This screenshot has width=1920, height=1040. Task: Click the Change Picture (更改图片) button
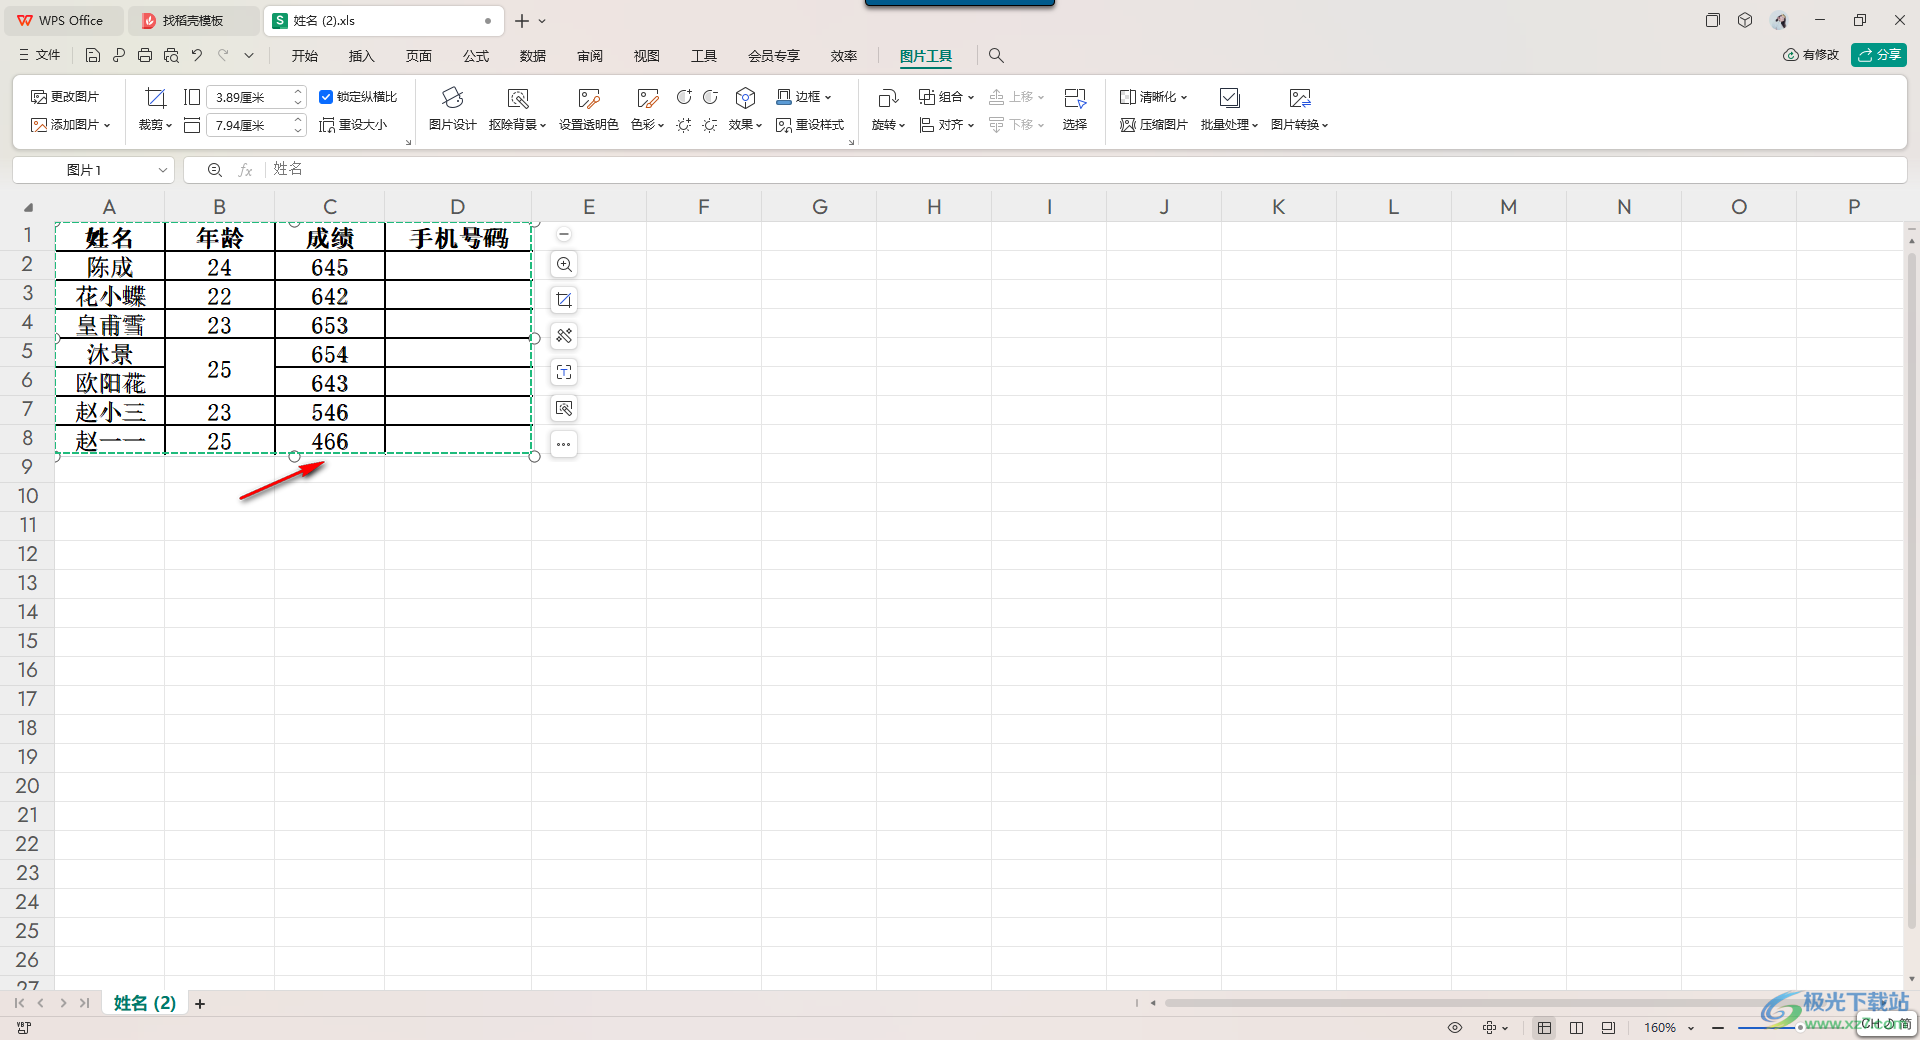click(x=65, y=97)
